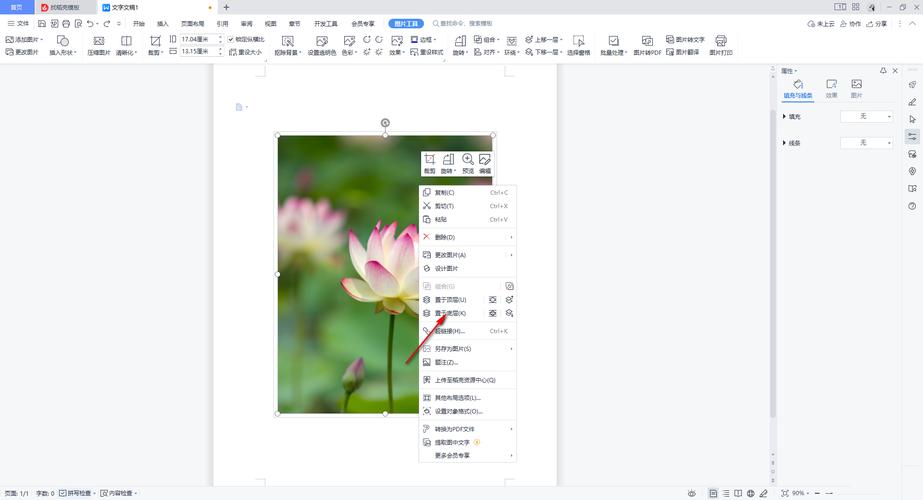Select Format Object (设置对象格式) entry

point(467,411)
